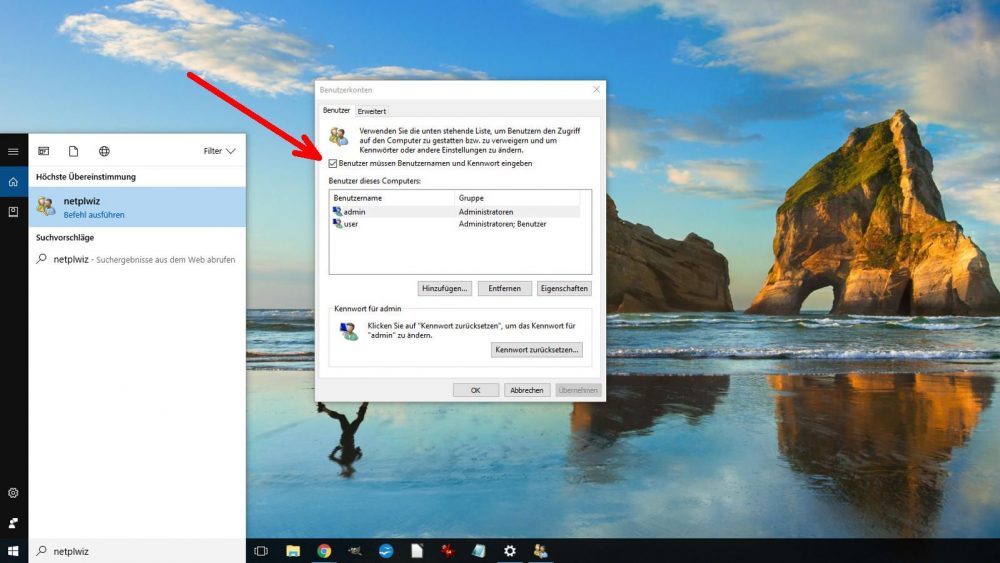Click the Hinzufügen... button
1000x563 pixels.
445,288
